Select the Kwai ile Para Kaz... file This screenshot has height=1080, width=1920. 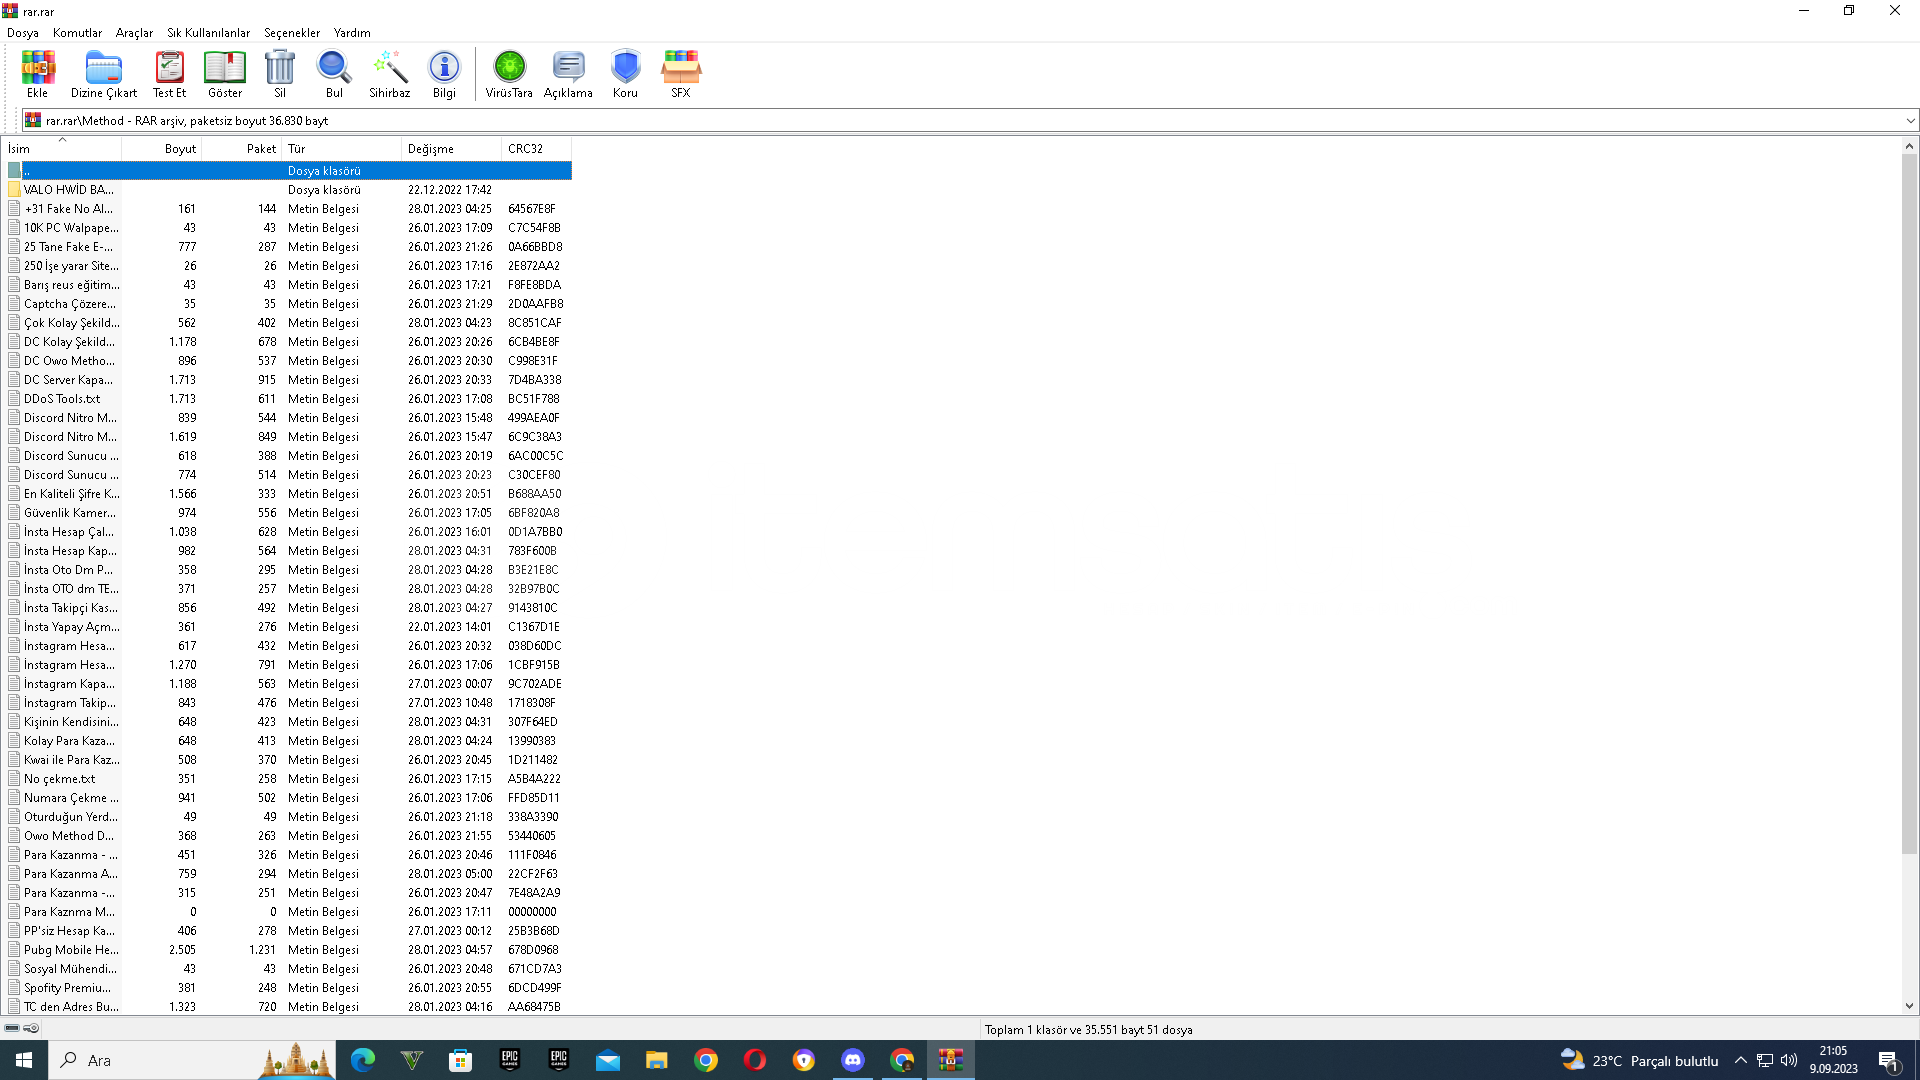288,759
